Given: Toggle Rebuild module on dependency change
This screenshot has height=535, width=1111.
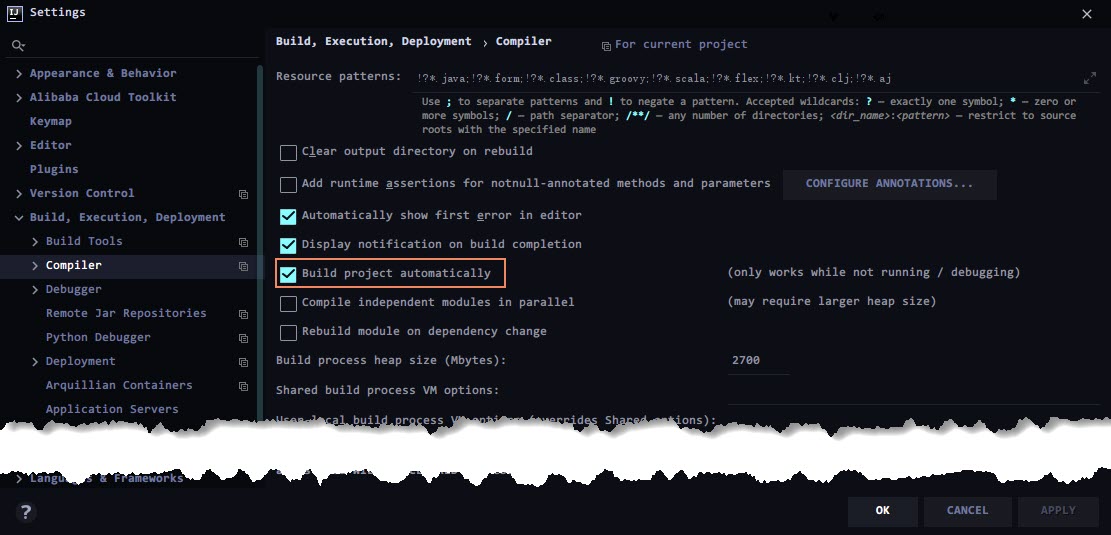Looking at the screenshot, I should tap(288, 332).
